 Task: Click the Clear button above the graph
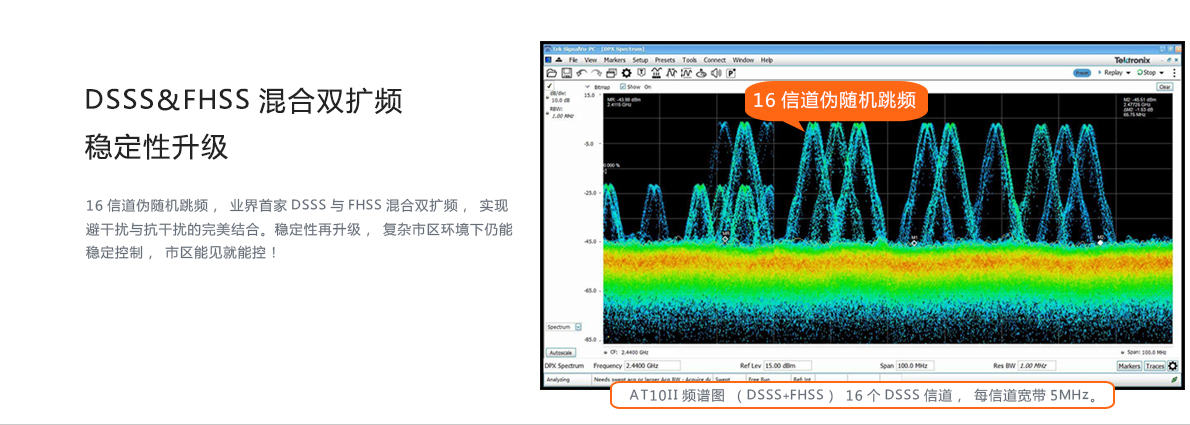coord(1164,87)
